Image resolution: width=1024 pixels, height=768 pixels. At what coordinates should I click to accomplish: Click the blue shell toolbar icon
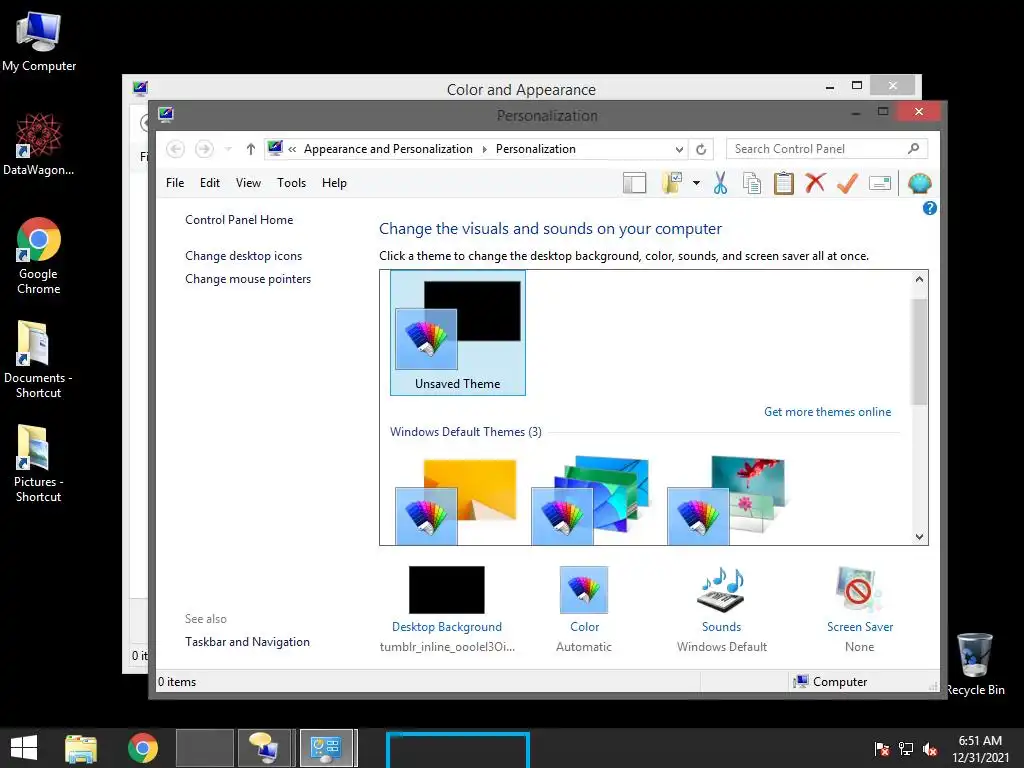920,184
